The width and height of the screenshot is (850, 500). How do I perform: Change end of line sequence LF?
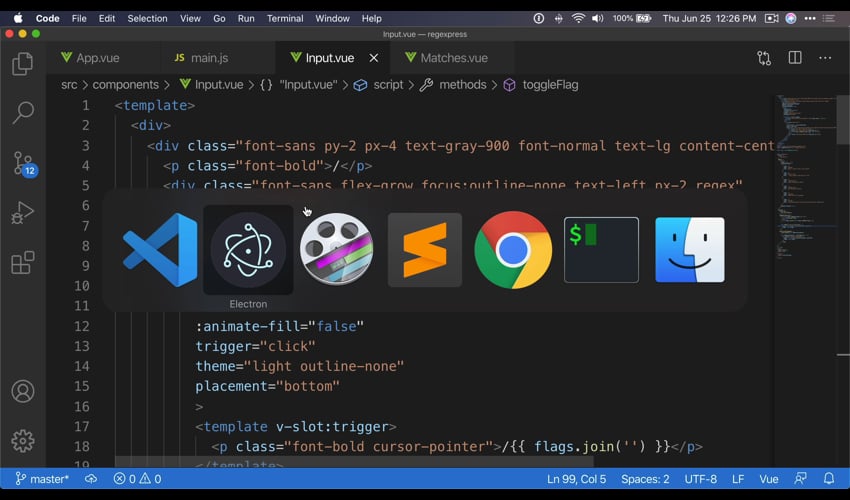(738, 479)
